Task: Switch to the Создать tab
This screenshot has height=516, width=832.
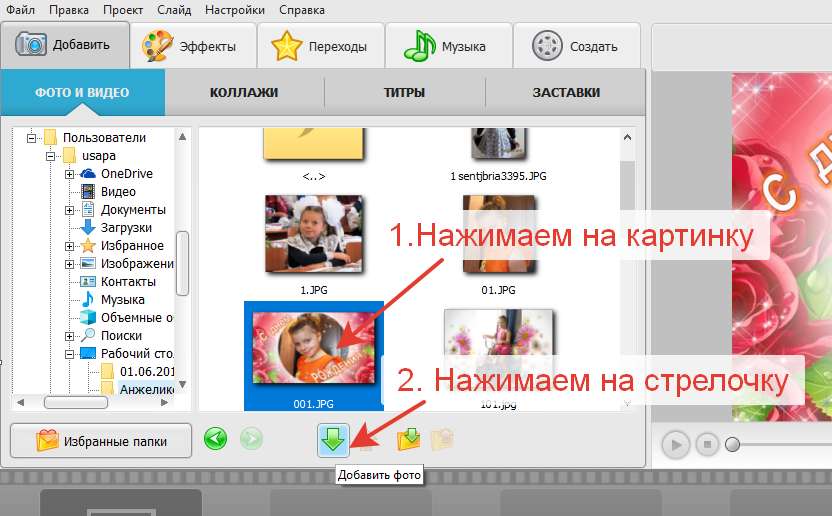Action: (x=577, y=46)
